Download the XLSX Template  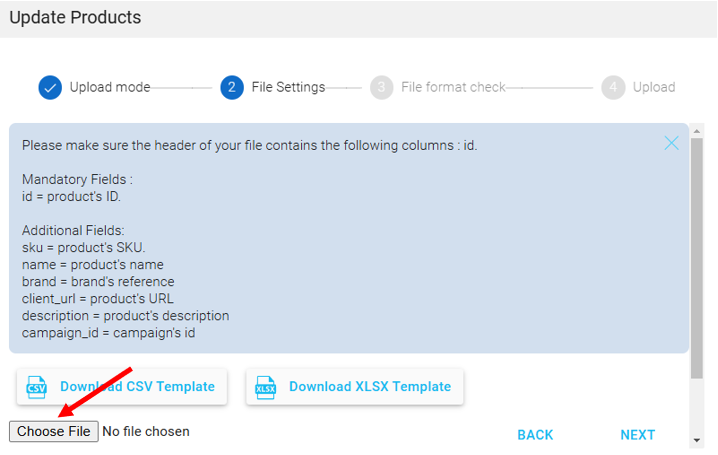tap(354, 387)
